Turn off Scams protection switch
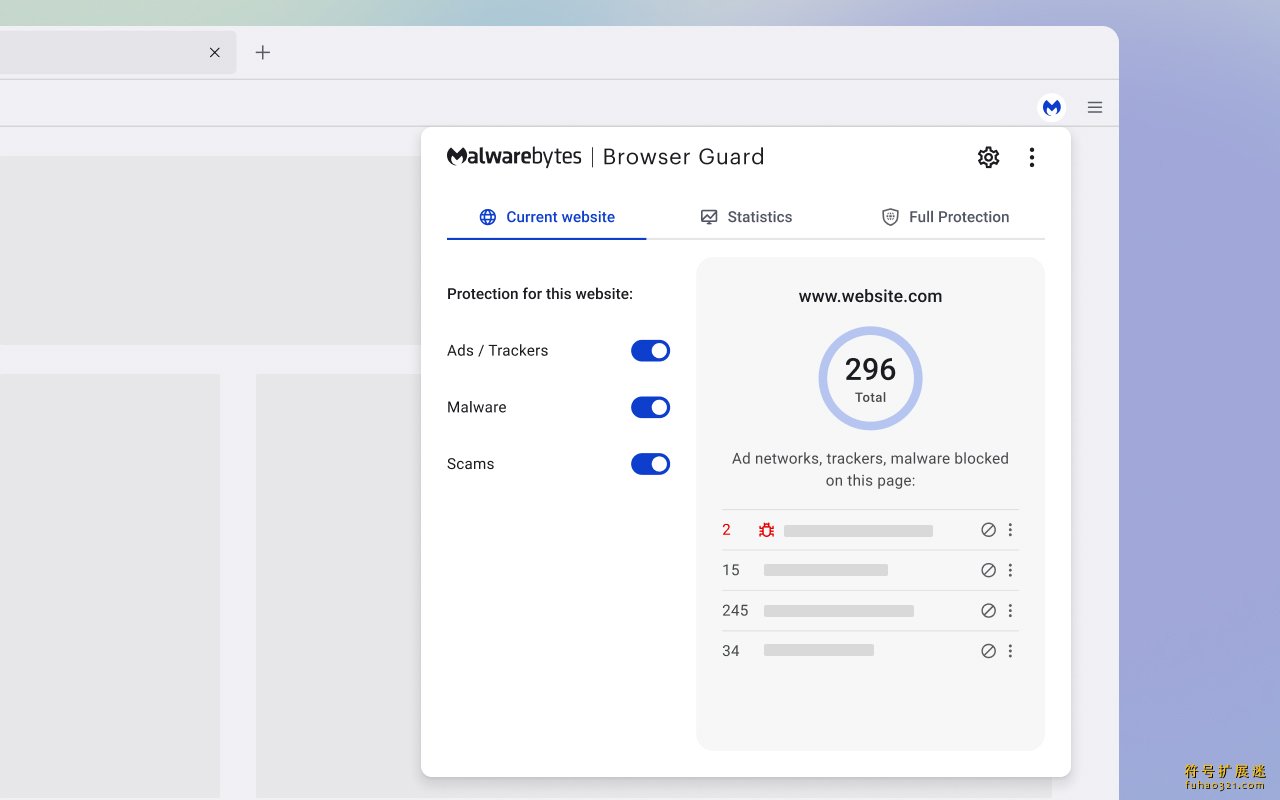This screenshot has width=1280, height=800. (x=650, y=464)
